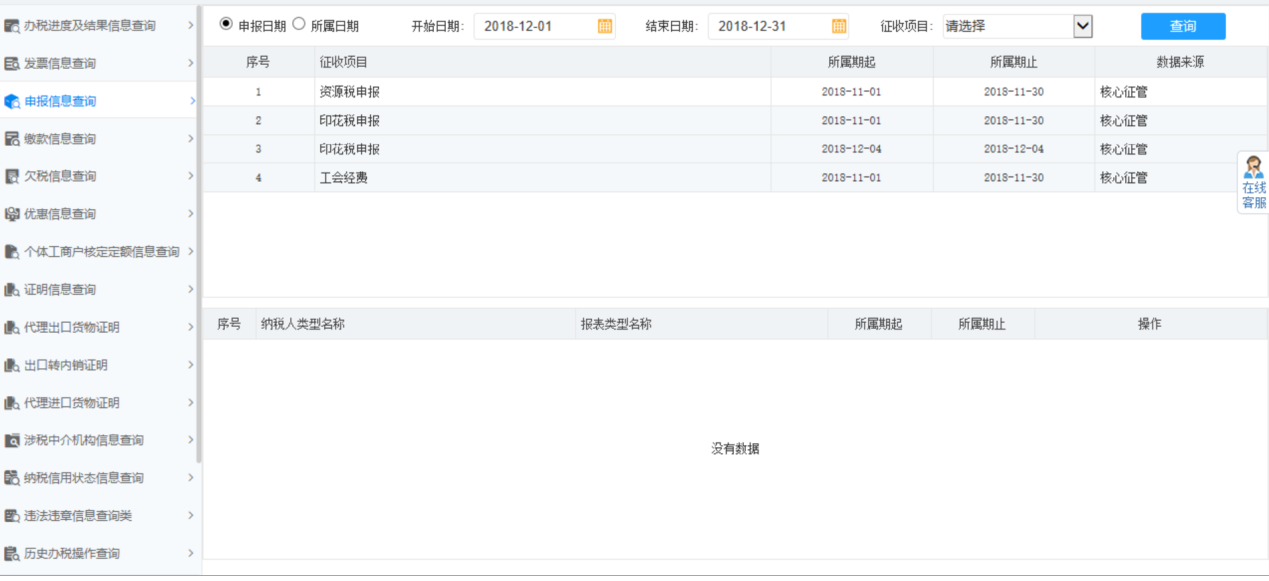Open the end date calendar icon
1269x581 pixels.
coord(839,26)
